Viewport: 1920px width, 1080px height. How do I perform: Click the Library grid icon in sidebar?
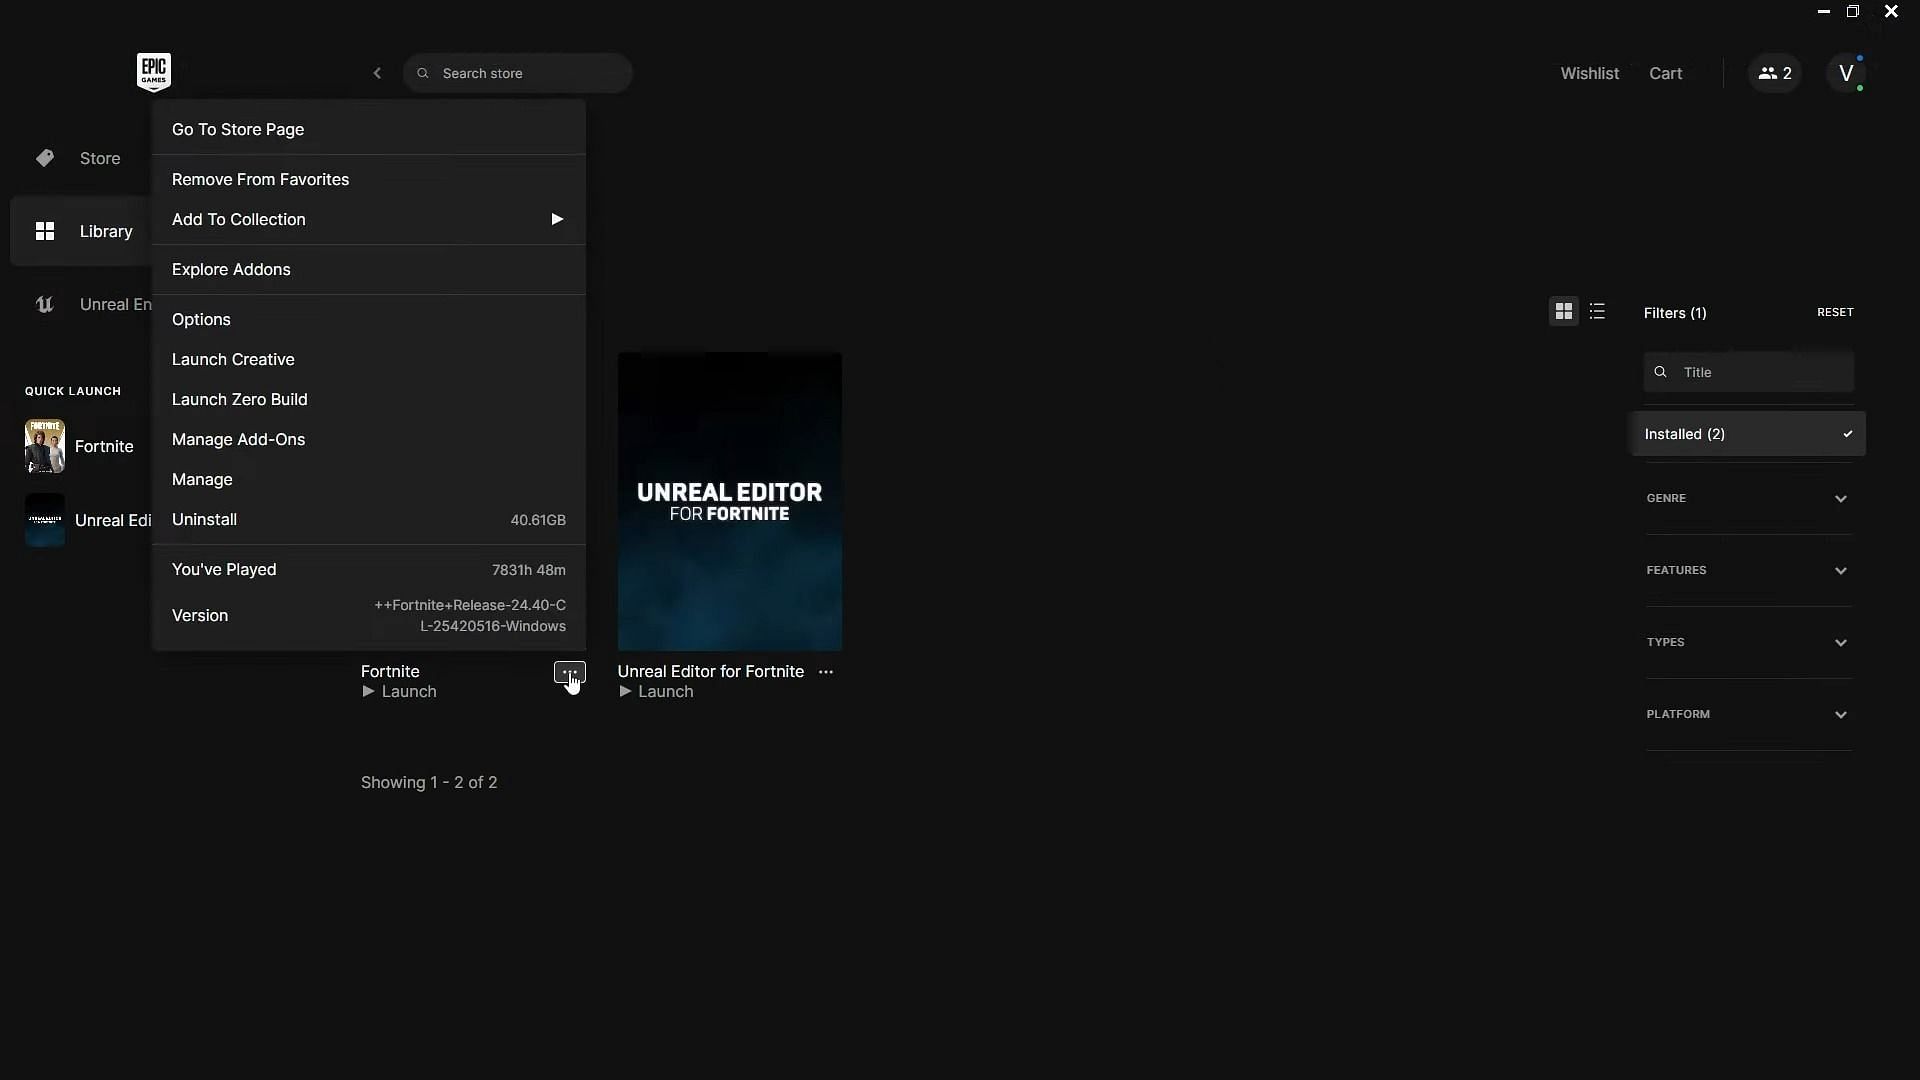coord(45,231)
